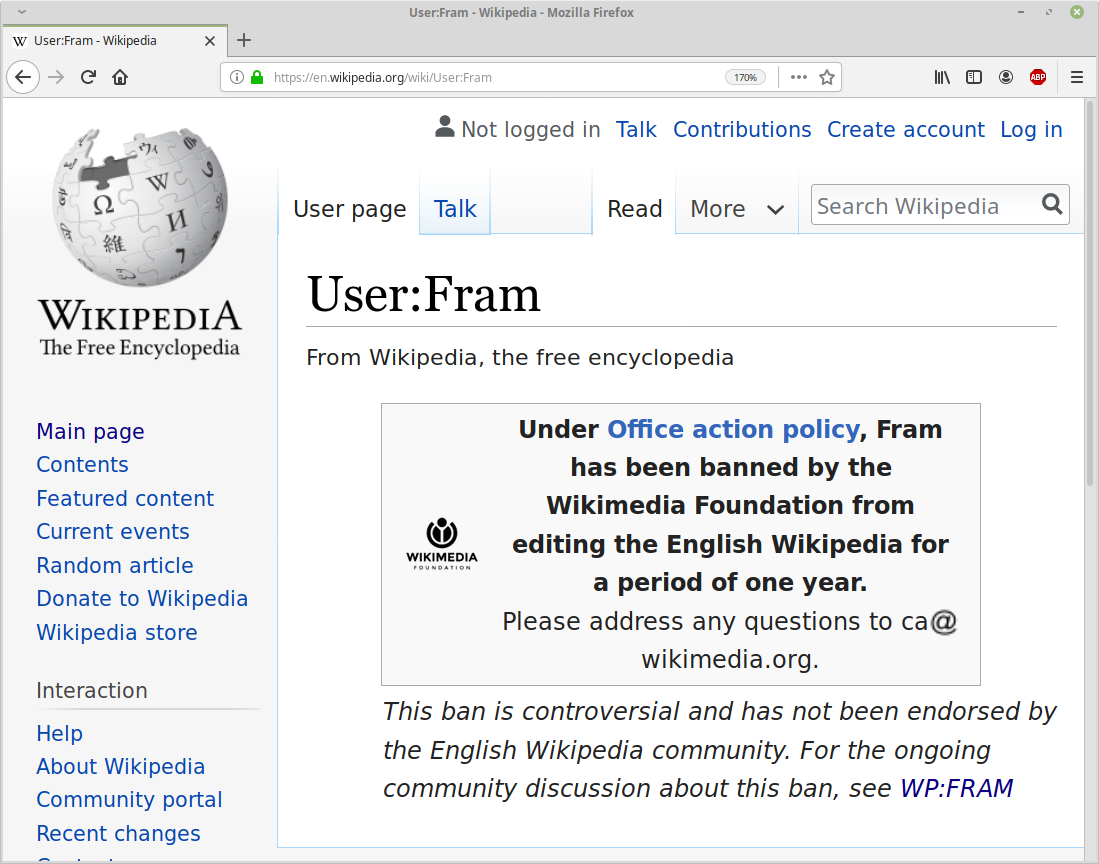Open the Contents sidebar link
Viewport: 1099px width, 864px height.
[x=83, y=465]
